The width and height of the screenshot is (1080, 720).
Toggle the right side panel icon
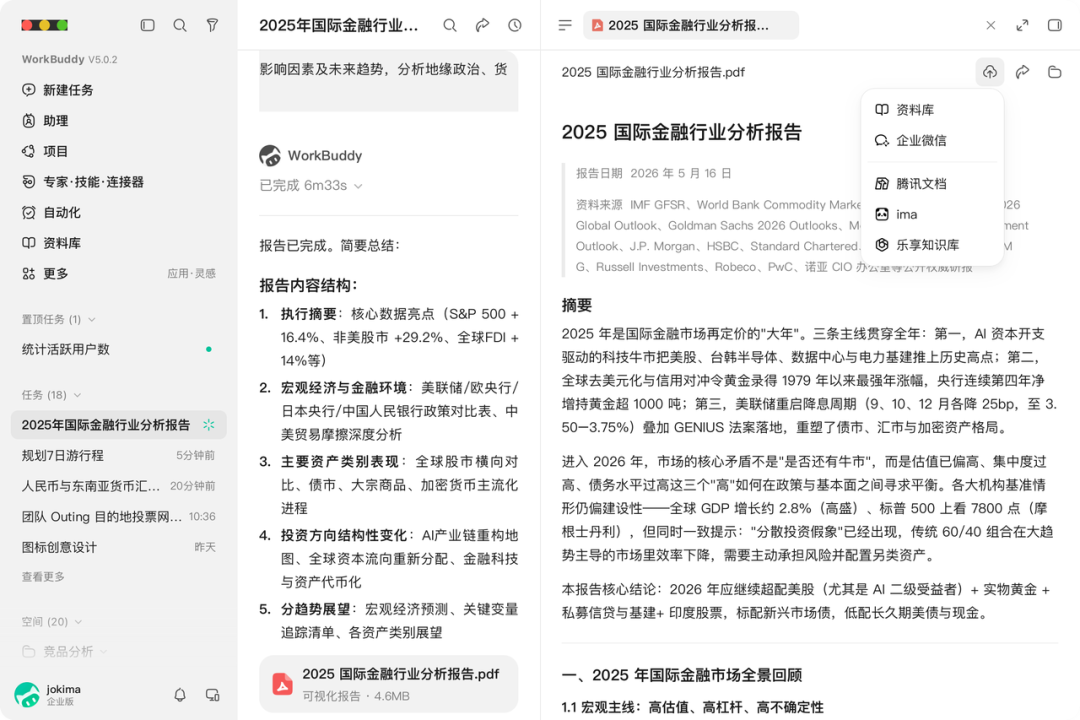[1055, 25]
